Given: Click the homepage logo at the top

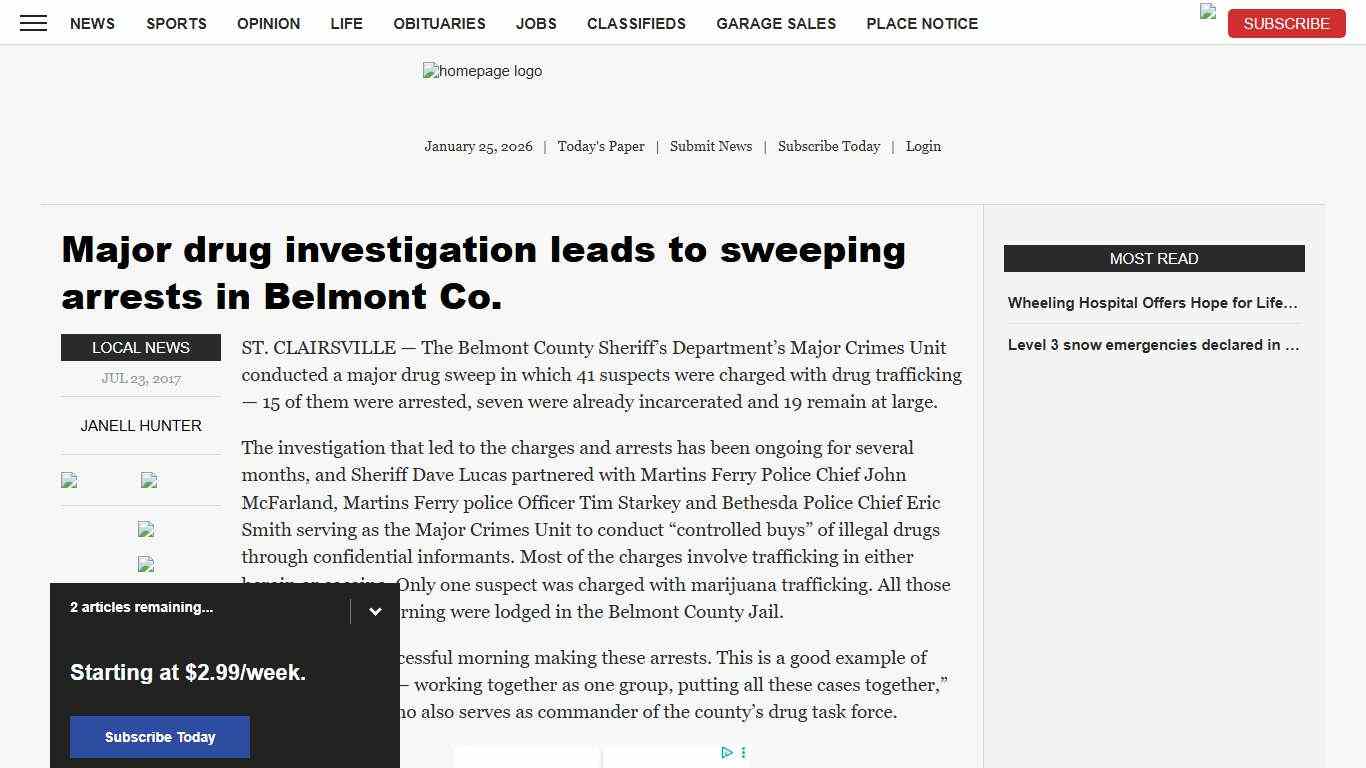Looking at the screenshot, I should tap(482, 71).
